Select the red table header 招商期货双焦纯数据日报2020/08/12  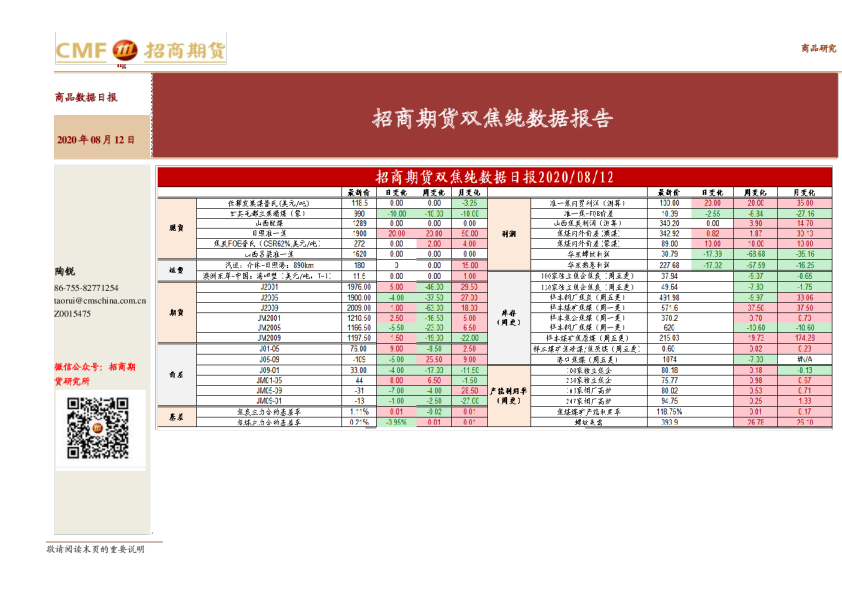point(493,177)
